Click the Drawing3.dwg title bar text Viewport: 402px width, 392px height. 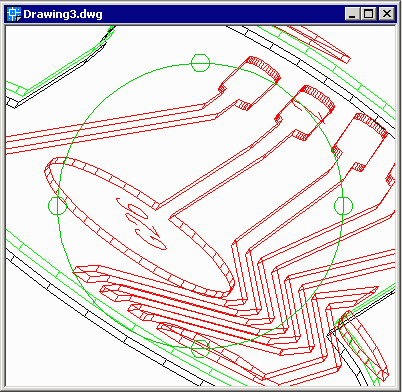point(63,14)
